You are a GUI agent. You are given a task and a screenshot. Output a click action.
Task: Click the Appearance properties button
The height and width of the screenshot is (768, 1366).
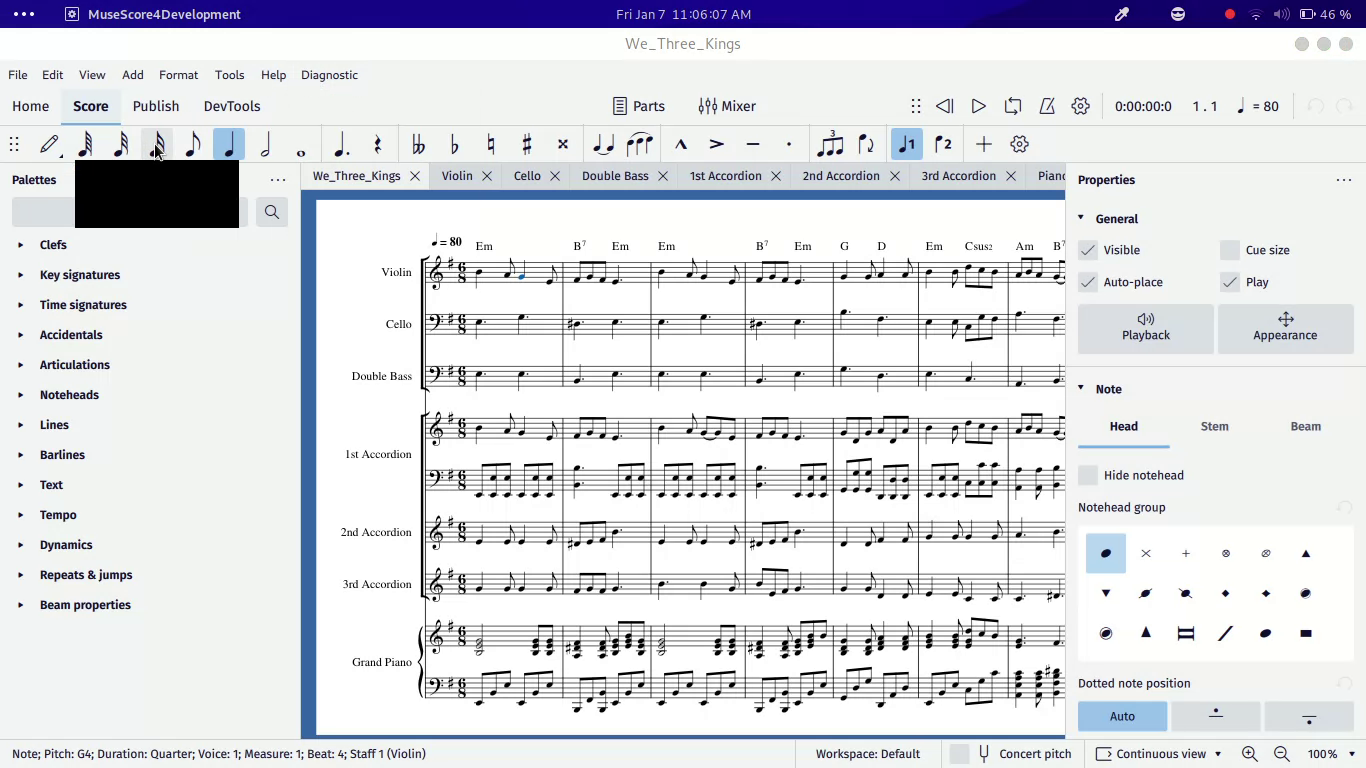tap(1286, 327)
